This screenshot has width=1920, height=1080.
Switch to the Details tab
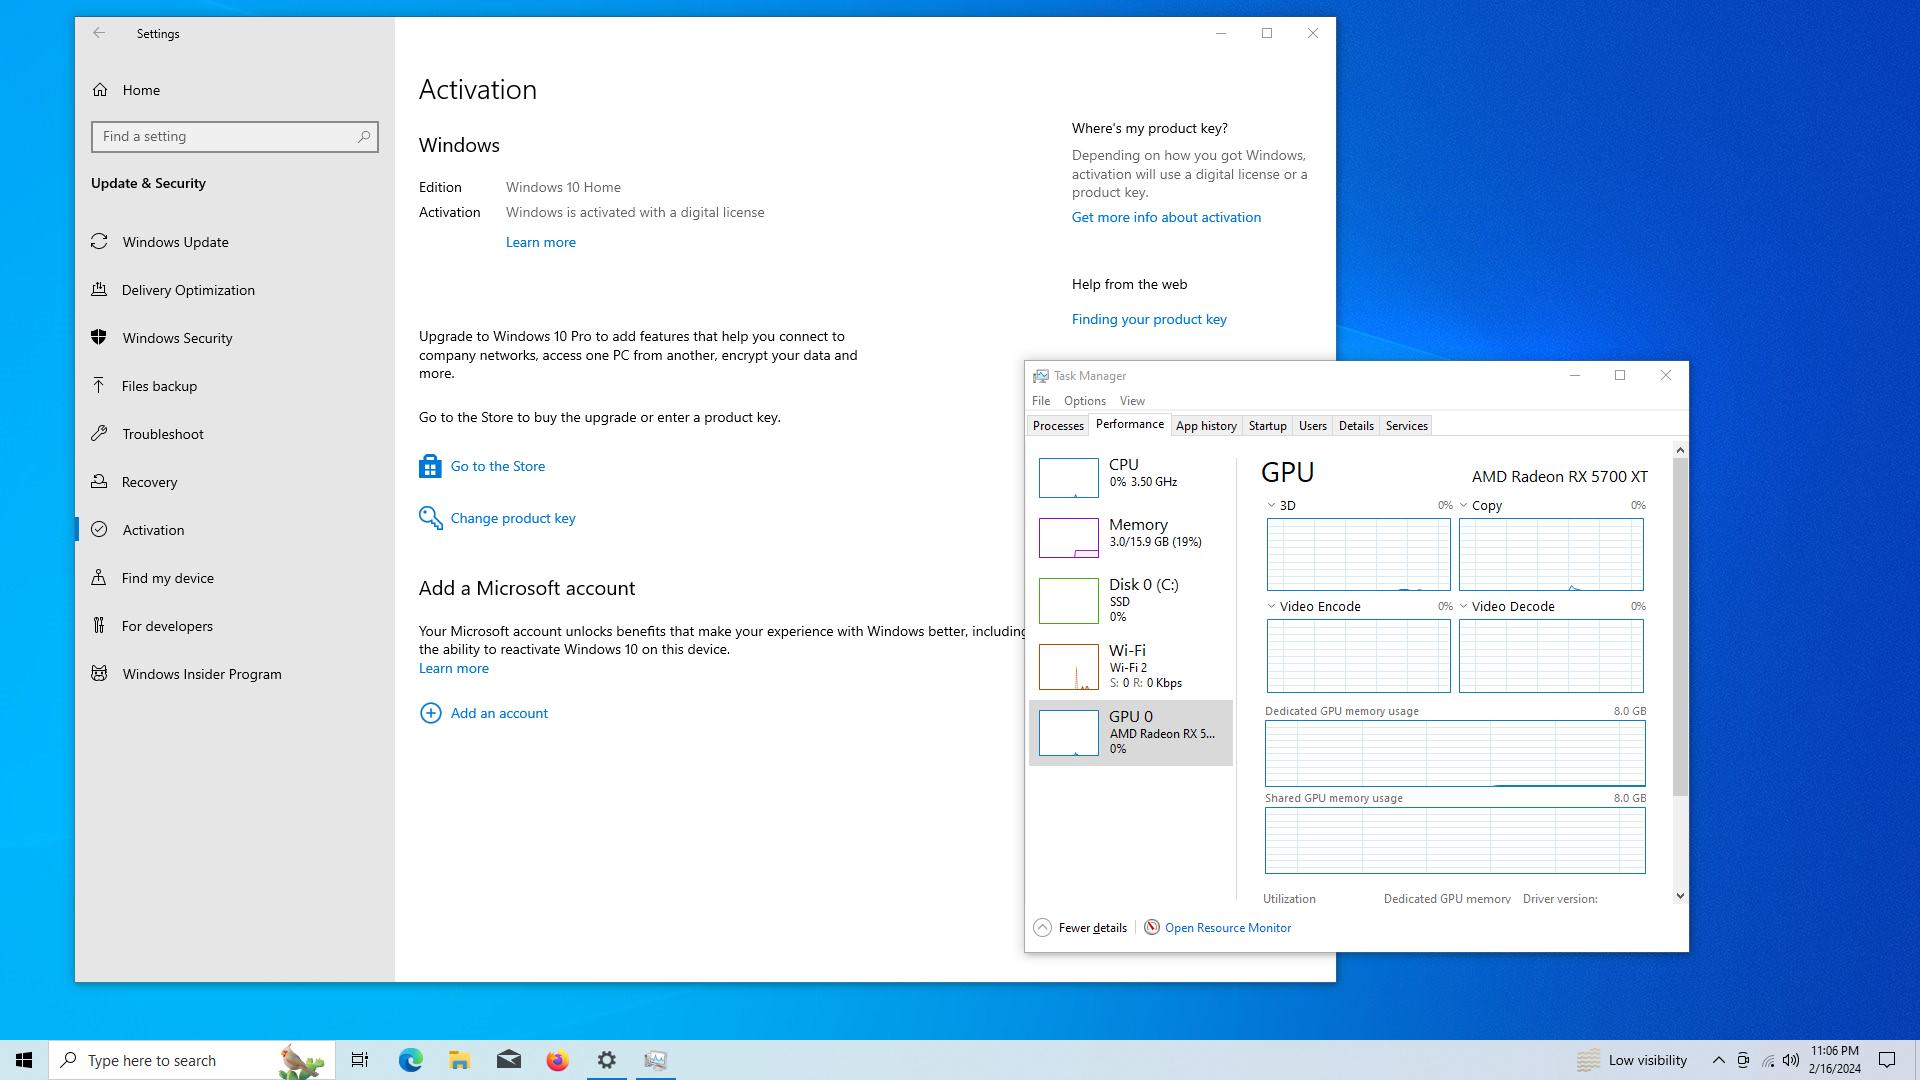[x=1356, y=426]
